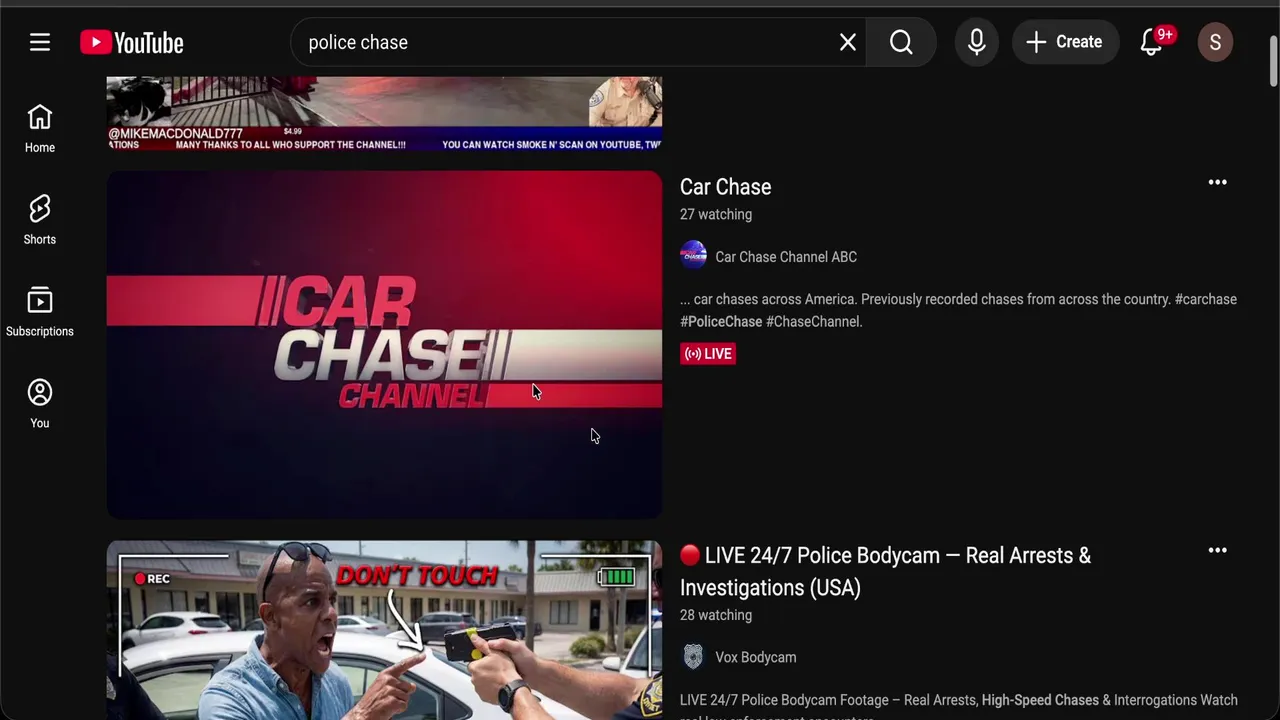Open Subscriptions in sidebar
Screen dimensions: 1280x720
pos(40,312)
